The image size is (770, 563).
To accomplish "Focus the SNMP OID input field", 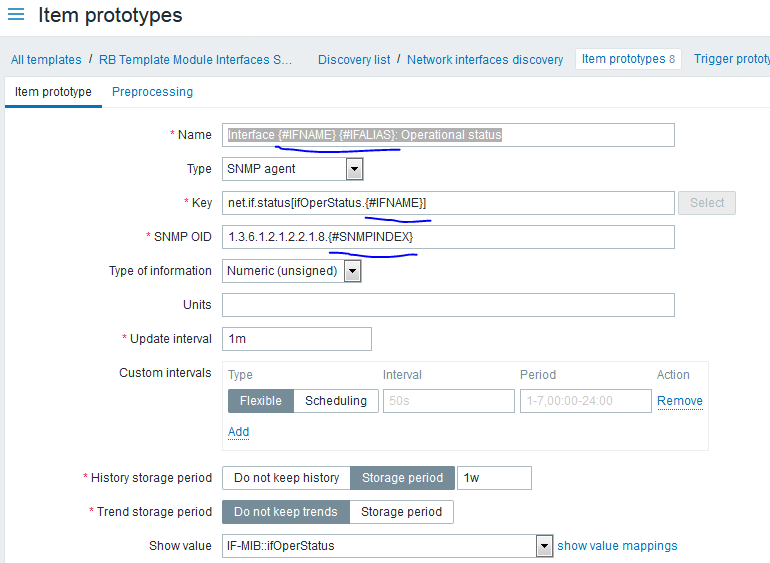I will tap(448, 237).
